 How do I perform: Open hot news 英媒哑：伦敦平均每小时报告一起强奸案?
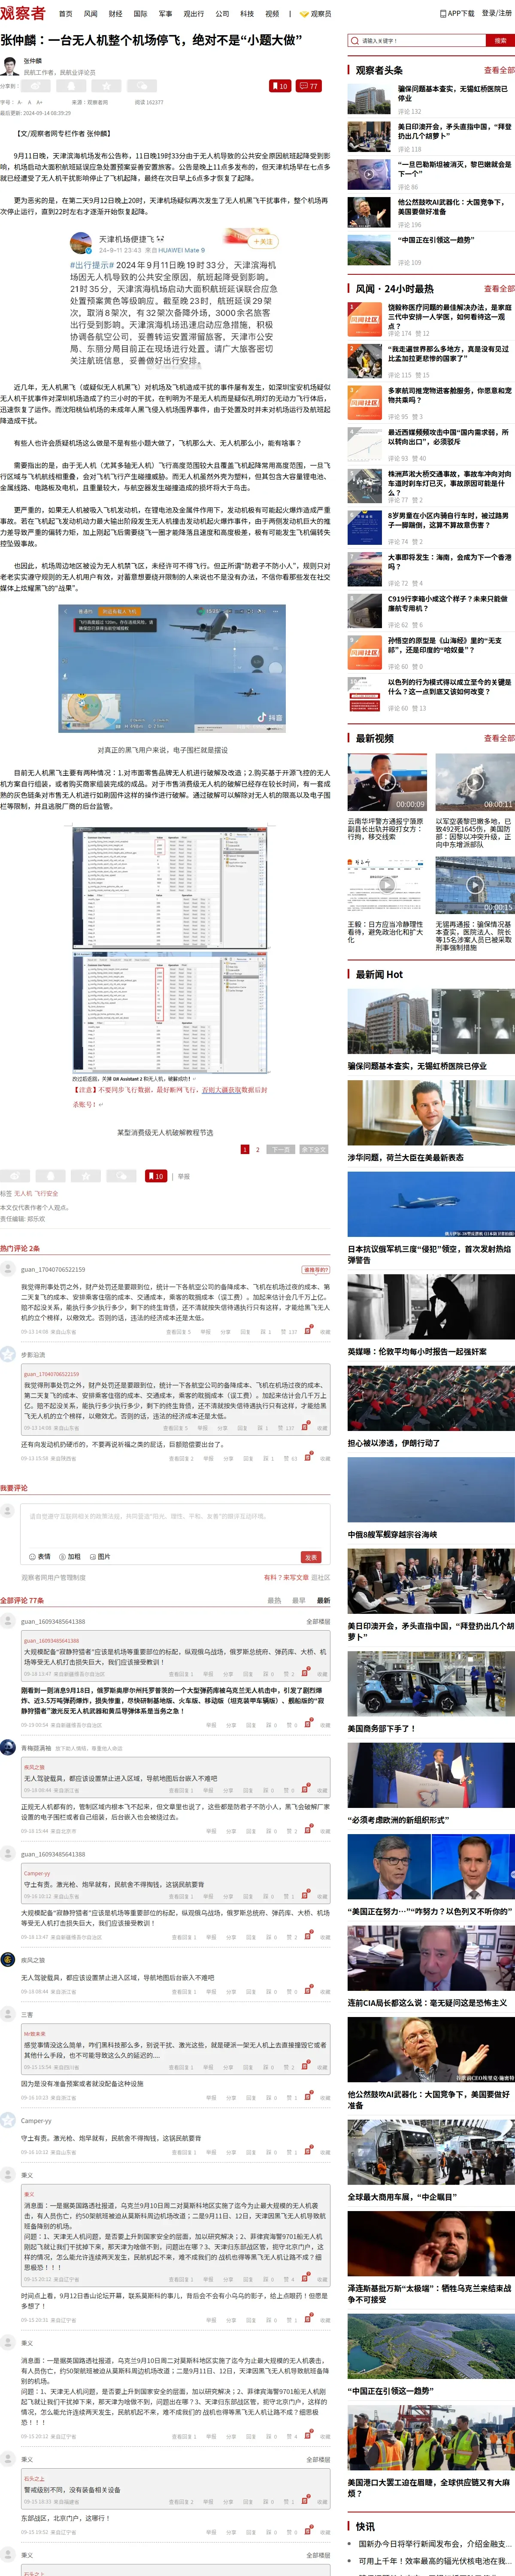417,1352
